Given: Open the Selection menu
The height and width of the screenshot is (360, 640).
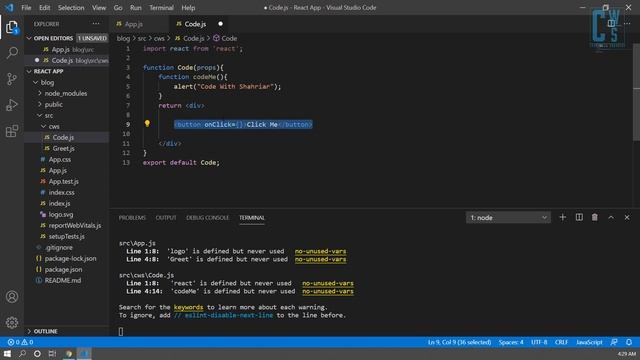Looking at the screenshot, I should (x=71, y=8).
